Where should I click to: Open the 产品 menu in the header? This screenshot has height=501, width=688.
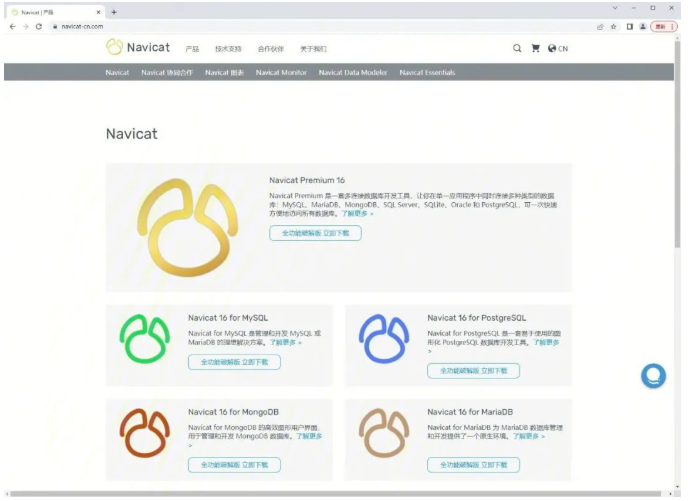(x=192, y=49)
